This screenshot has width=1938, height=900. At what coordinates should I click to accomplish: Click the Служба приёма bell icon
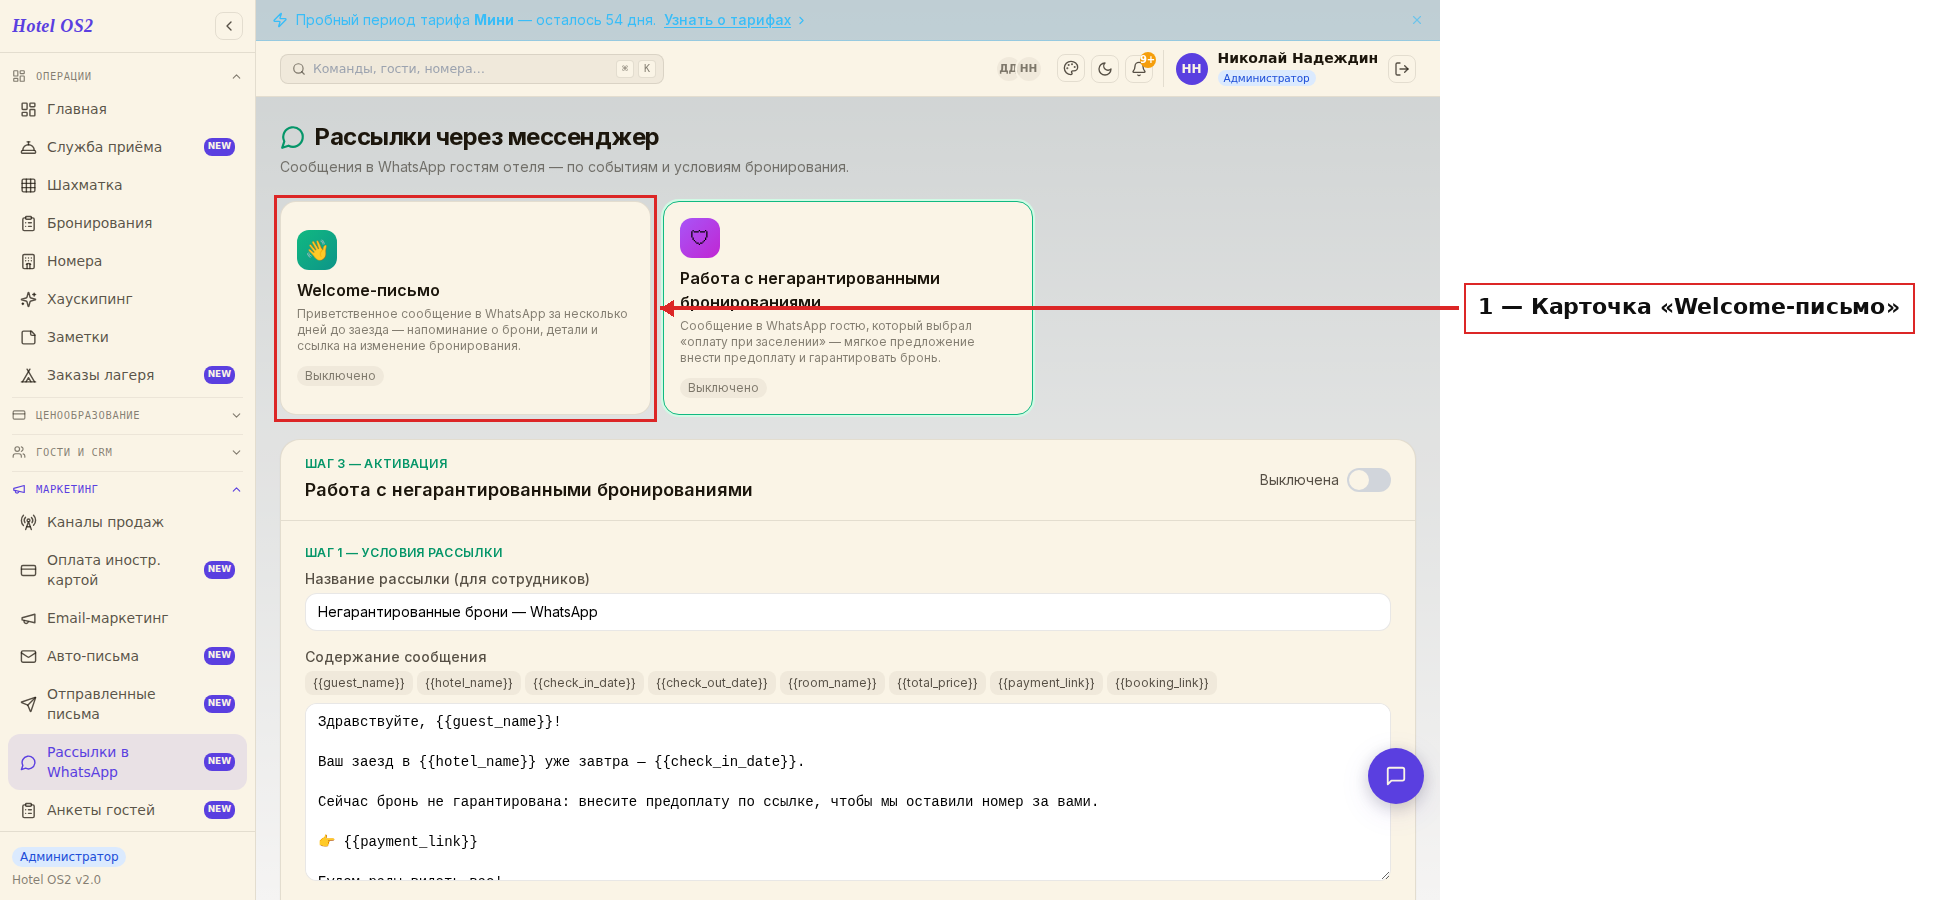28,147
